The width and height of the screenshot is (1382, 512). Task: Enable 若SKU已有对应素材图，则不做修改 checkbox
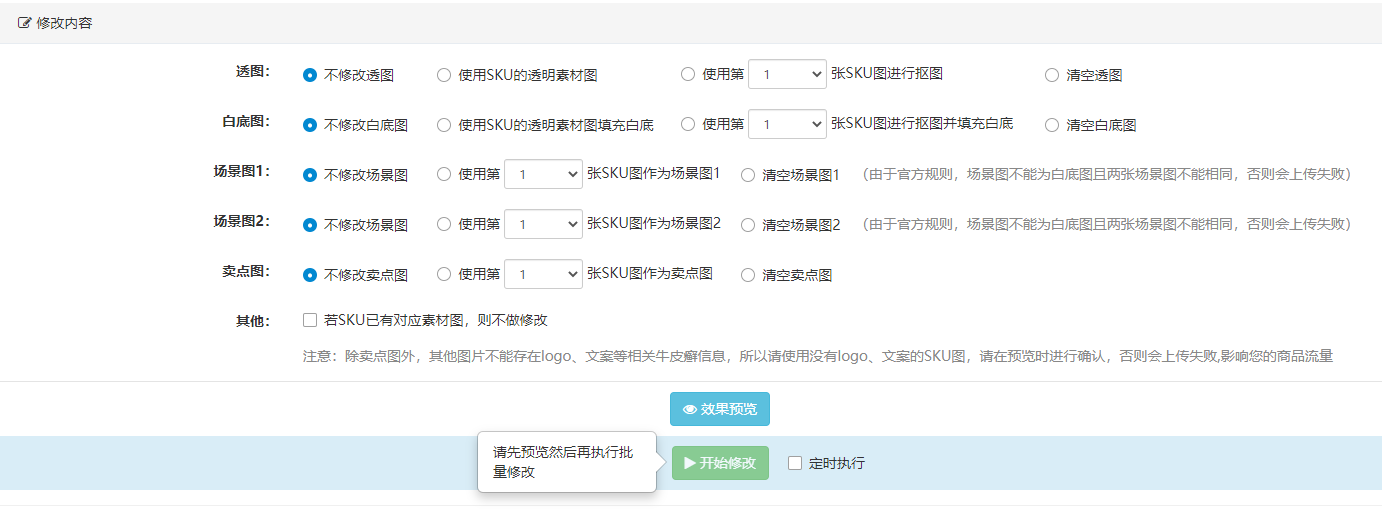click(x=310, y=321)
